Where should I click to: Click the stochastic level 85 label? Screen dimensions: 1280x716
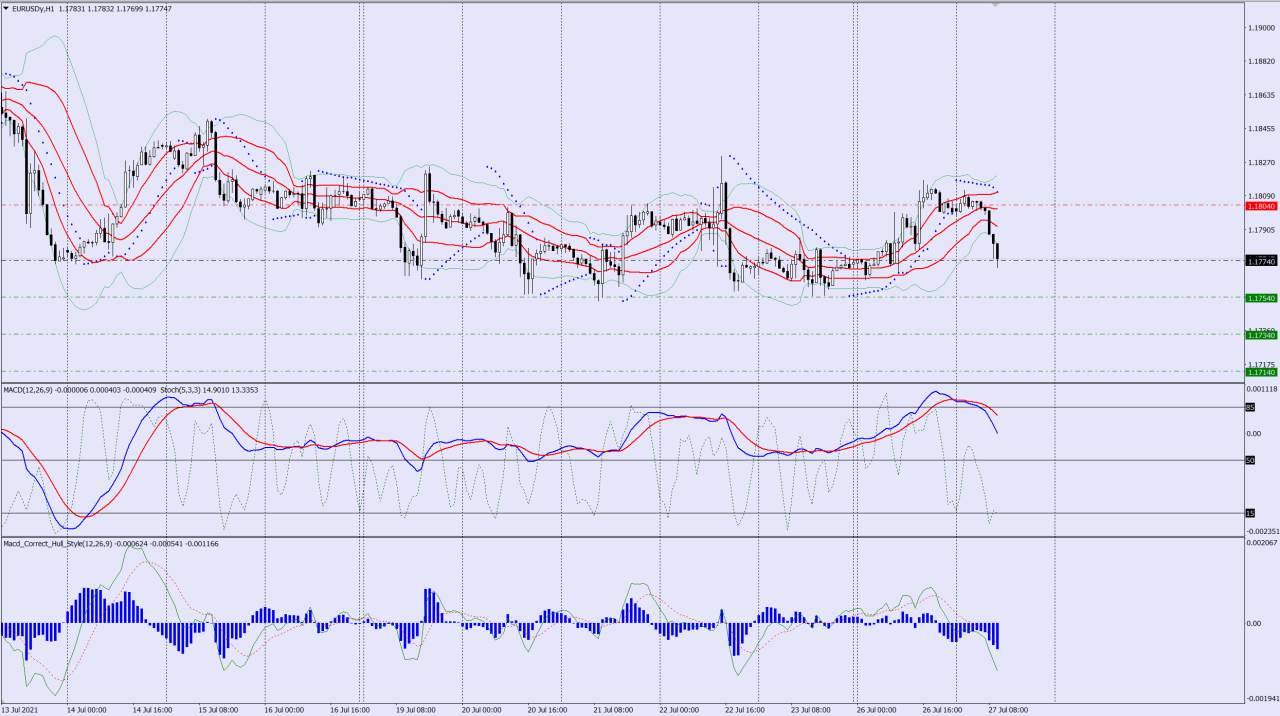(x=1250, y=407)
